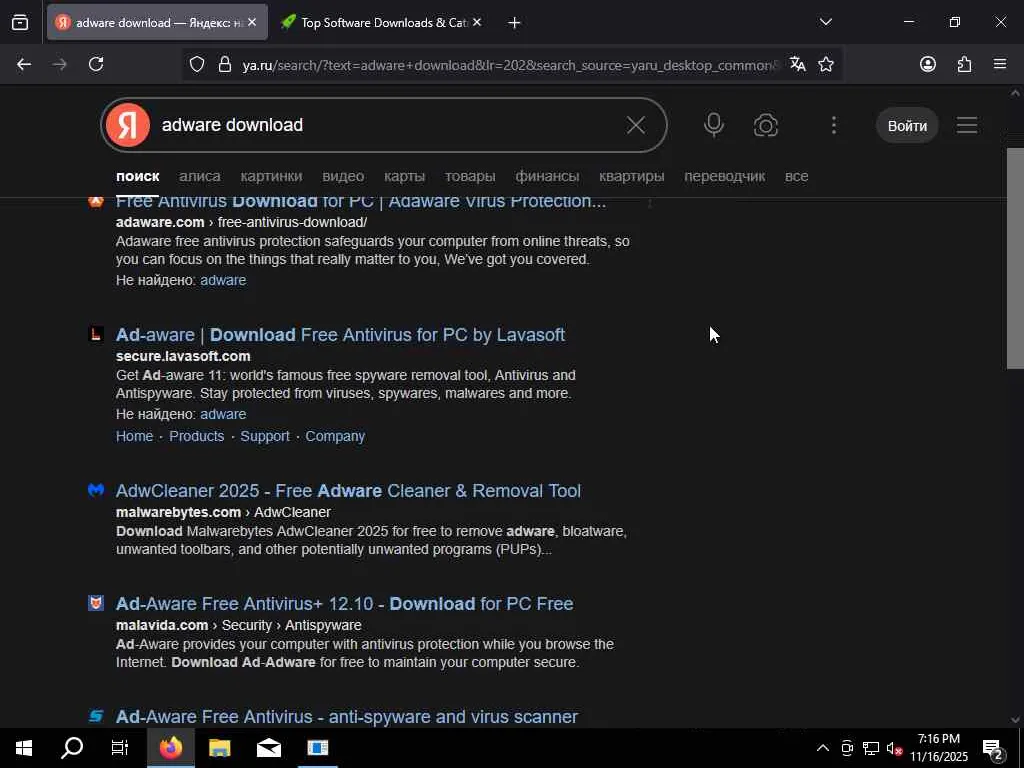Image resolution: width=1024 pixels, height=768 pixels.
Task: Open muted volume tray icon
Action: (x=894, y=748)
